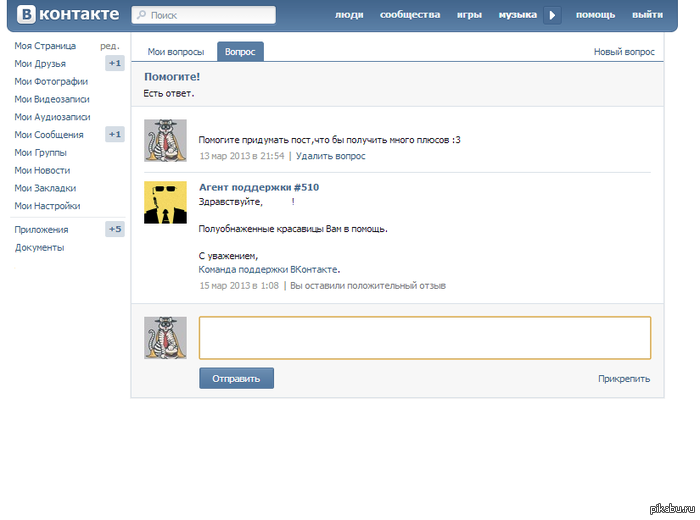Screen dimensions: 700x520
Task: Click the Новый вопрос link
Action: click(624, 52)
